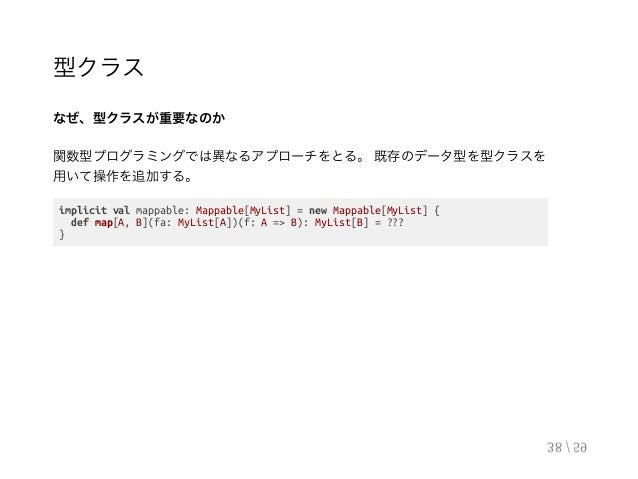638x479 pixels.
Task: Click the paragraph line 用いて操作を追加する。
Action: (122, 176)
